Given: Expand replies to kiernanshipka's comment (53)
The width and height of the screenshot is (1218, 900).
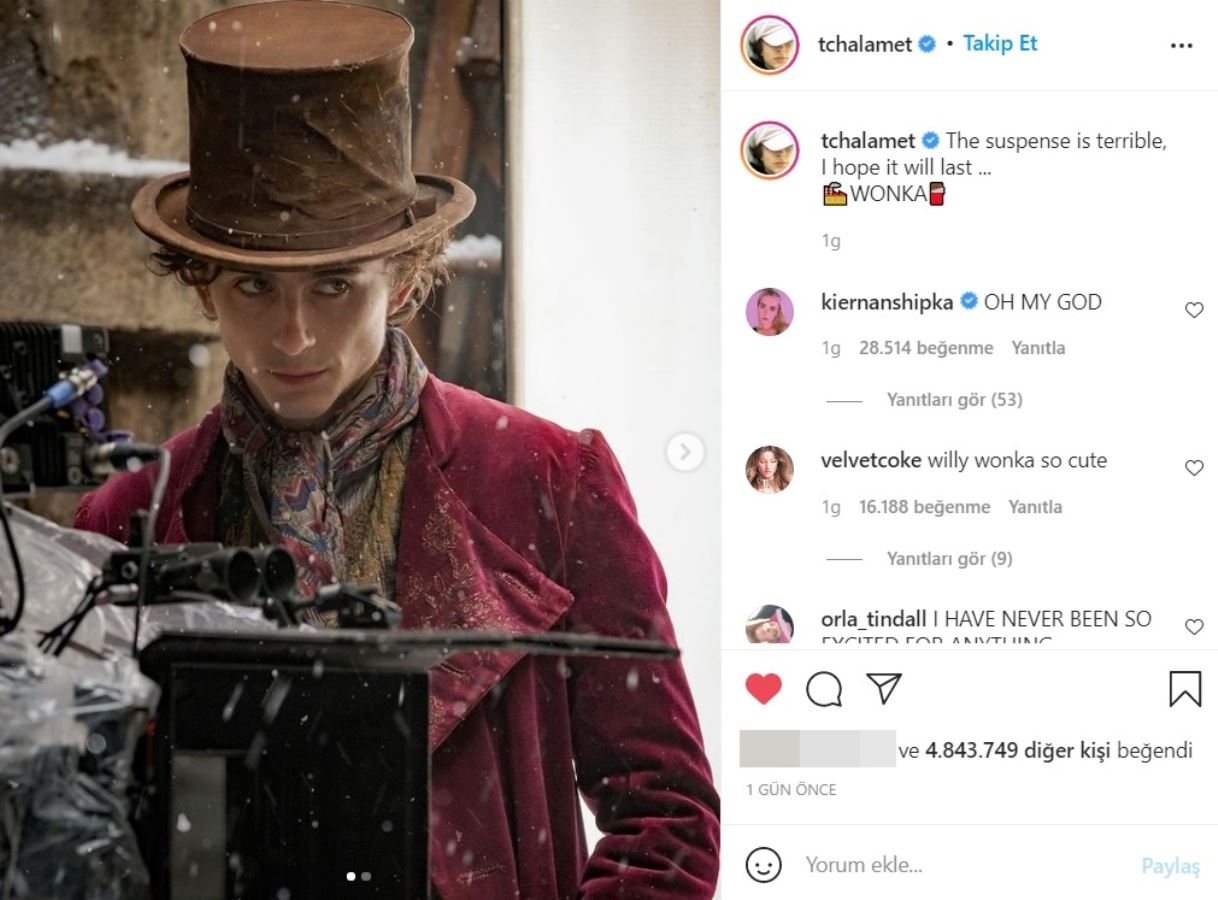Looking at the screenshot, I should pyautogui.click(x=954, y=400).
